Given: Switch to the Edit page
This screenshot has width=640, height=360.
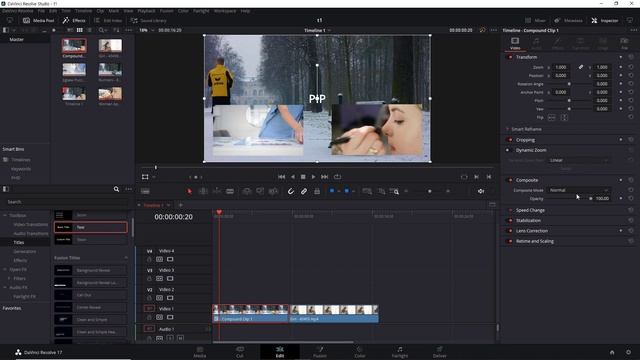Looking at the screenshot, I should point(280,352).
